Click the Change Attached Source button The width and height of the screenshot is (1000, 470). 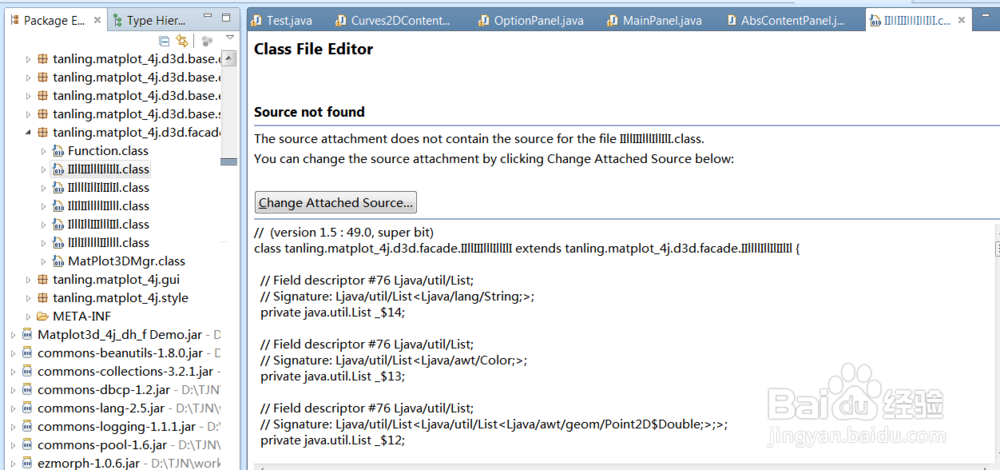(335, 203)
